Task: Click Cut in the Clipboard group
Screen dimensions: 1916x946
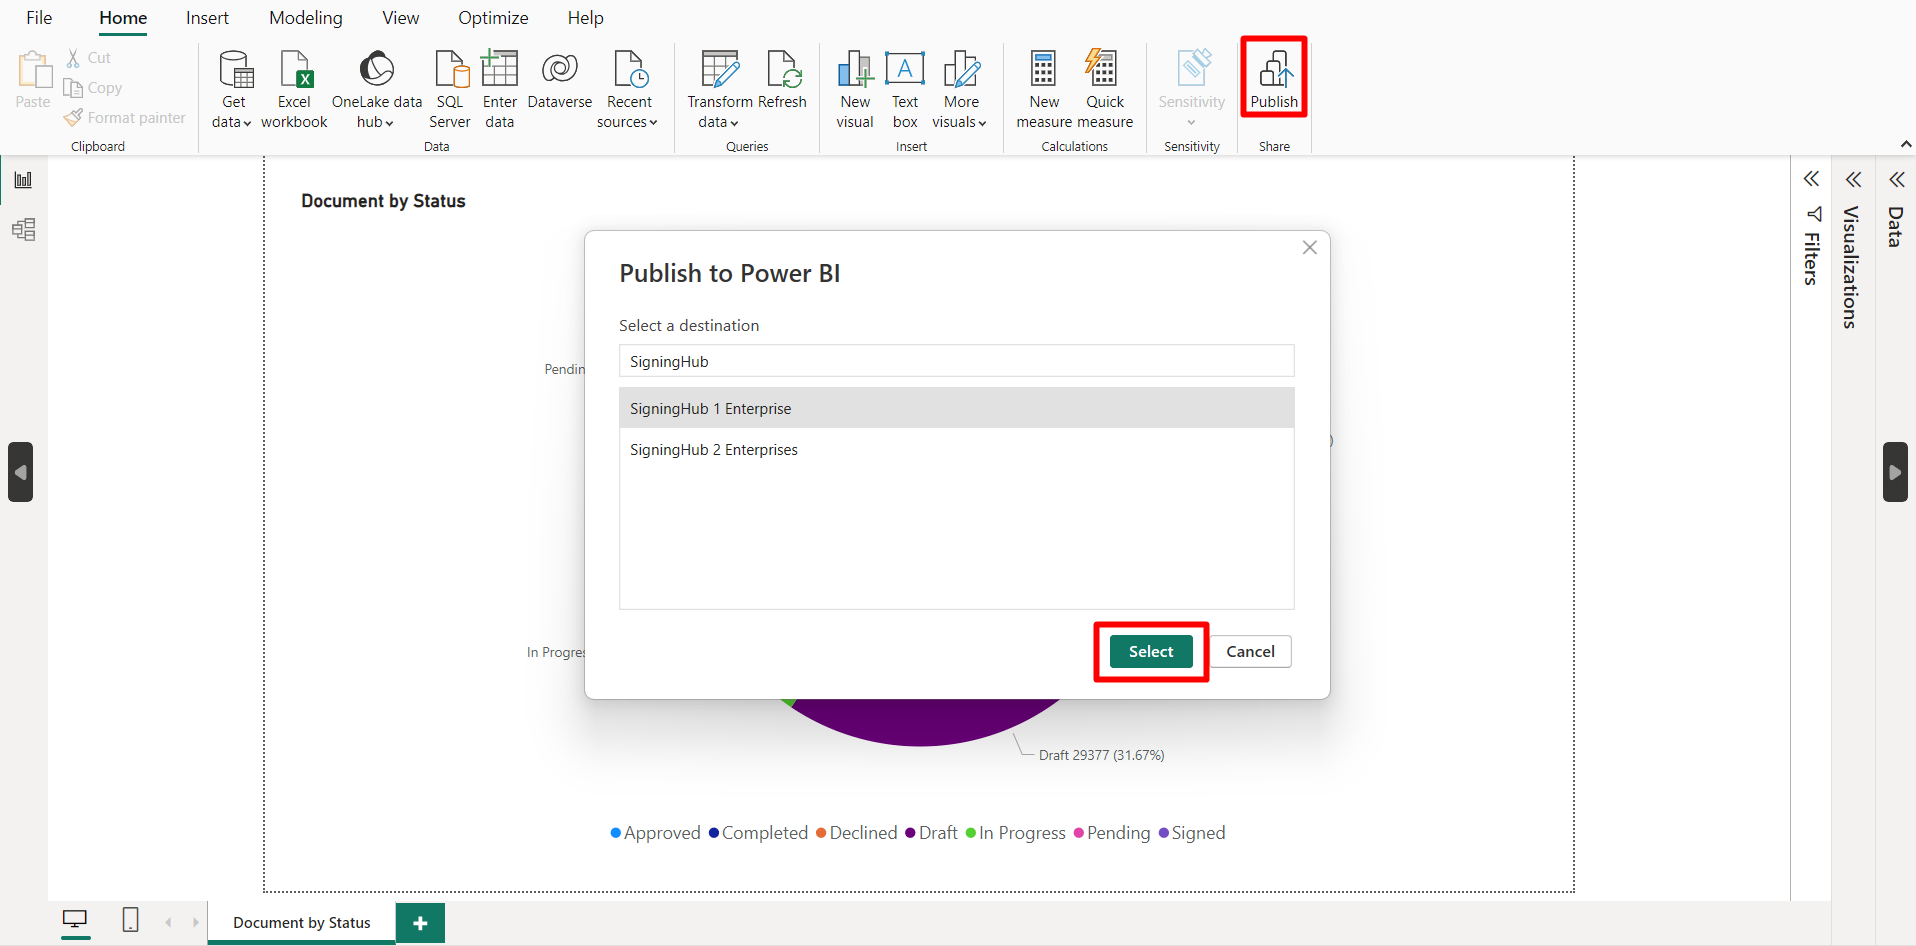Action: 89,58
